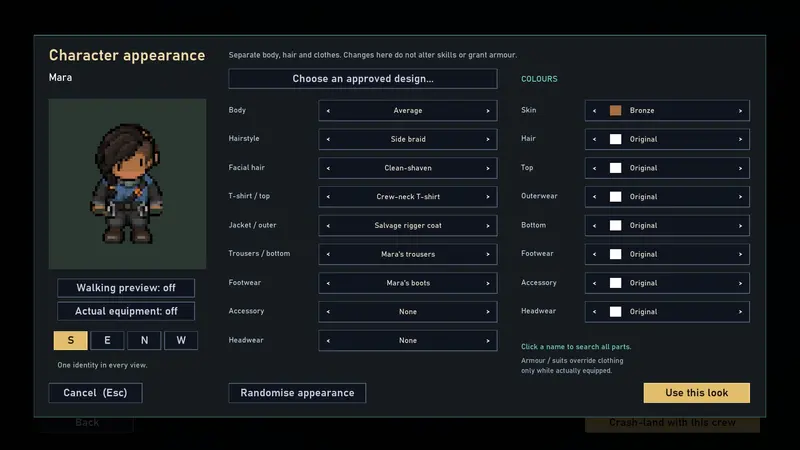
Task: Click next arrow for Jacket / outer
Action: click(488, 226)
